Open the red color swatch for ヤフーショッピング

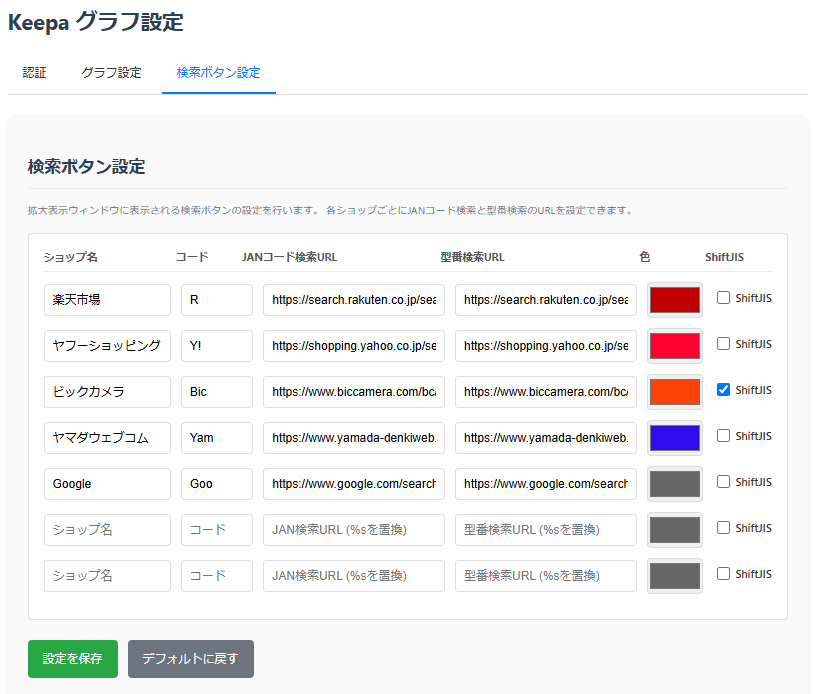click(x=675, y=346)
